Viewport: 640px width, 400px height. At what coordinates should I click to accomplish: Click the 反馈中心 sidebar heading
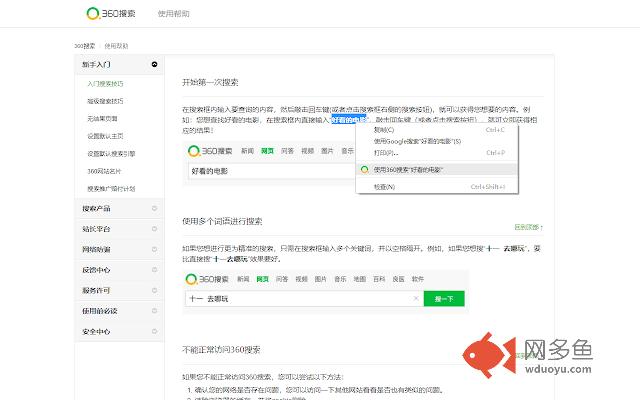tap(96, 270)
